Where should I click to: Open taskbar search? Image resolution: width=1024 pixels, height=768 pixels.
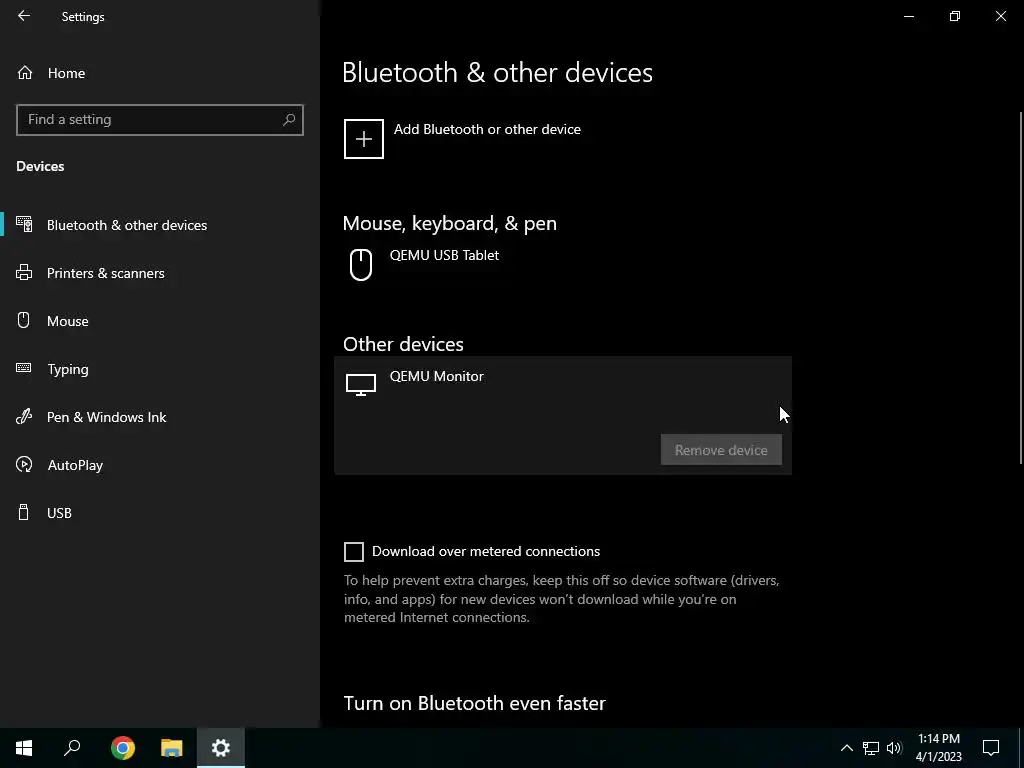(x=72, y=748)
